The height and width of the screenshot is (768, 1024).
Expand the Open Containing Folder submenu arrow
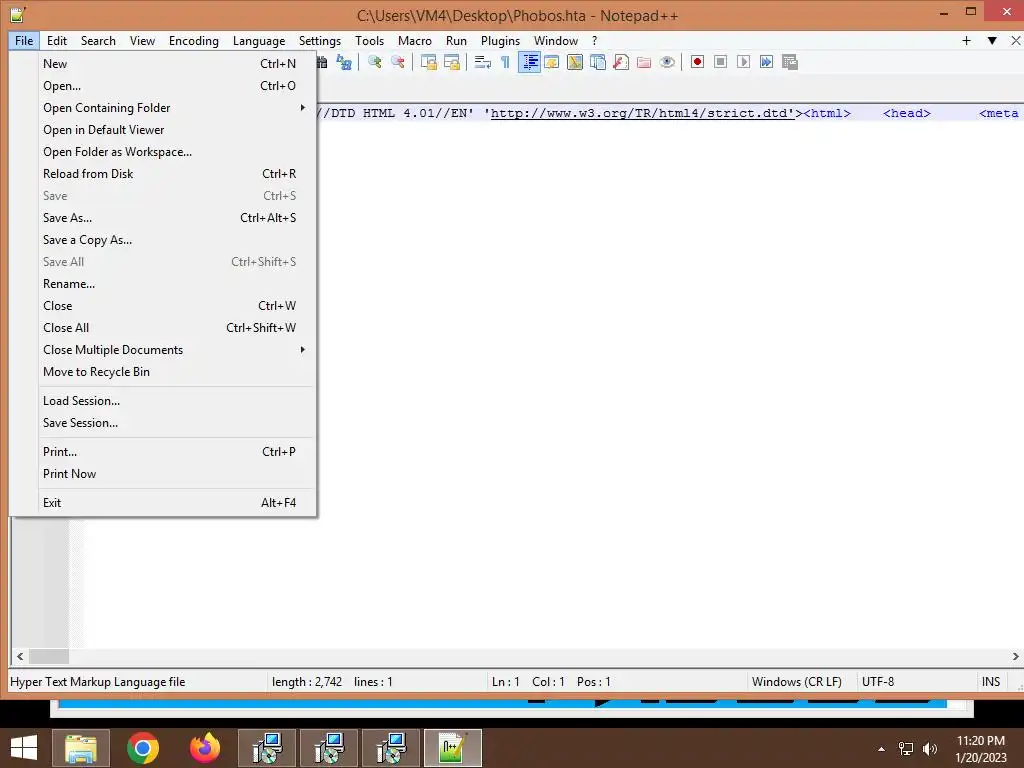click(302, 107)
